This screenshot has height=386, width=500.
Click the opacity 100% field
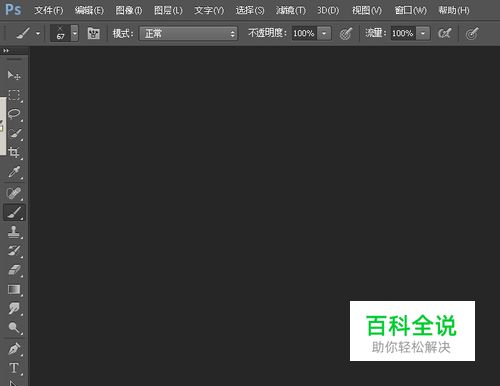point(304,33)
